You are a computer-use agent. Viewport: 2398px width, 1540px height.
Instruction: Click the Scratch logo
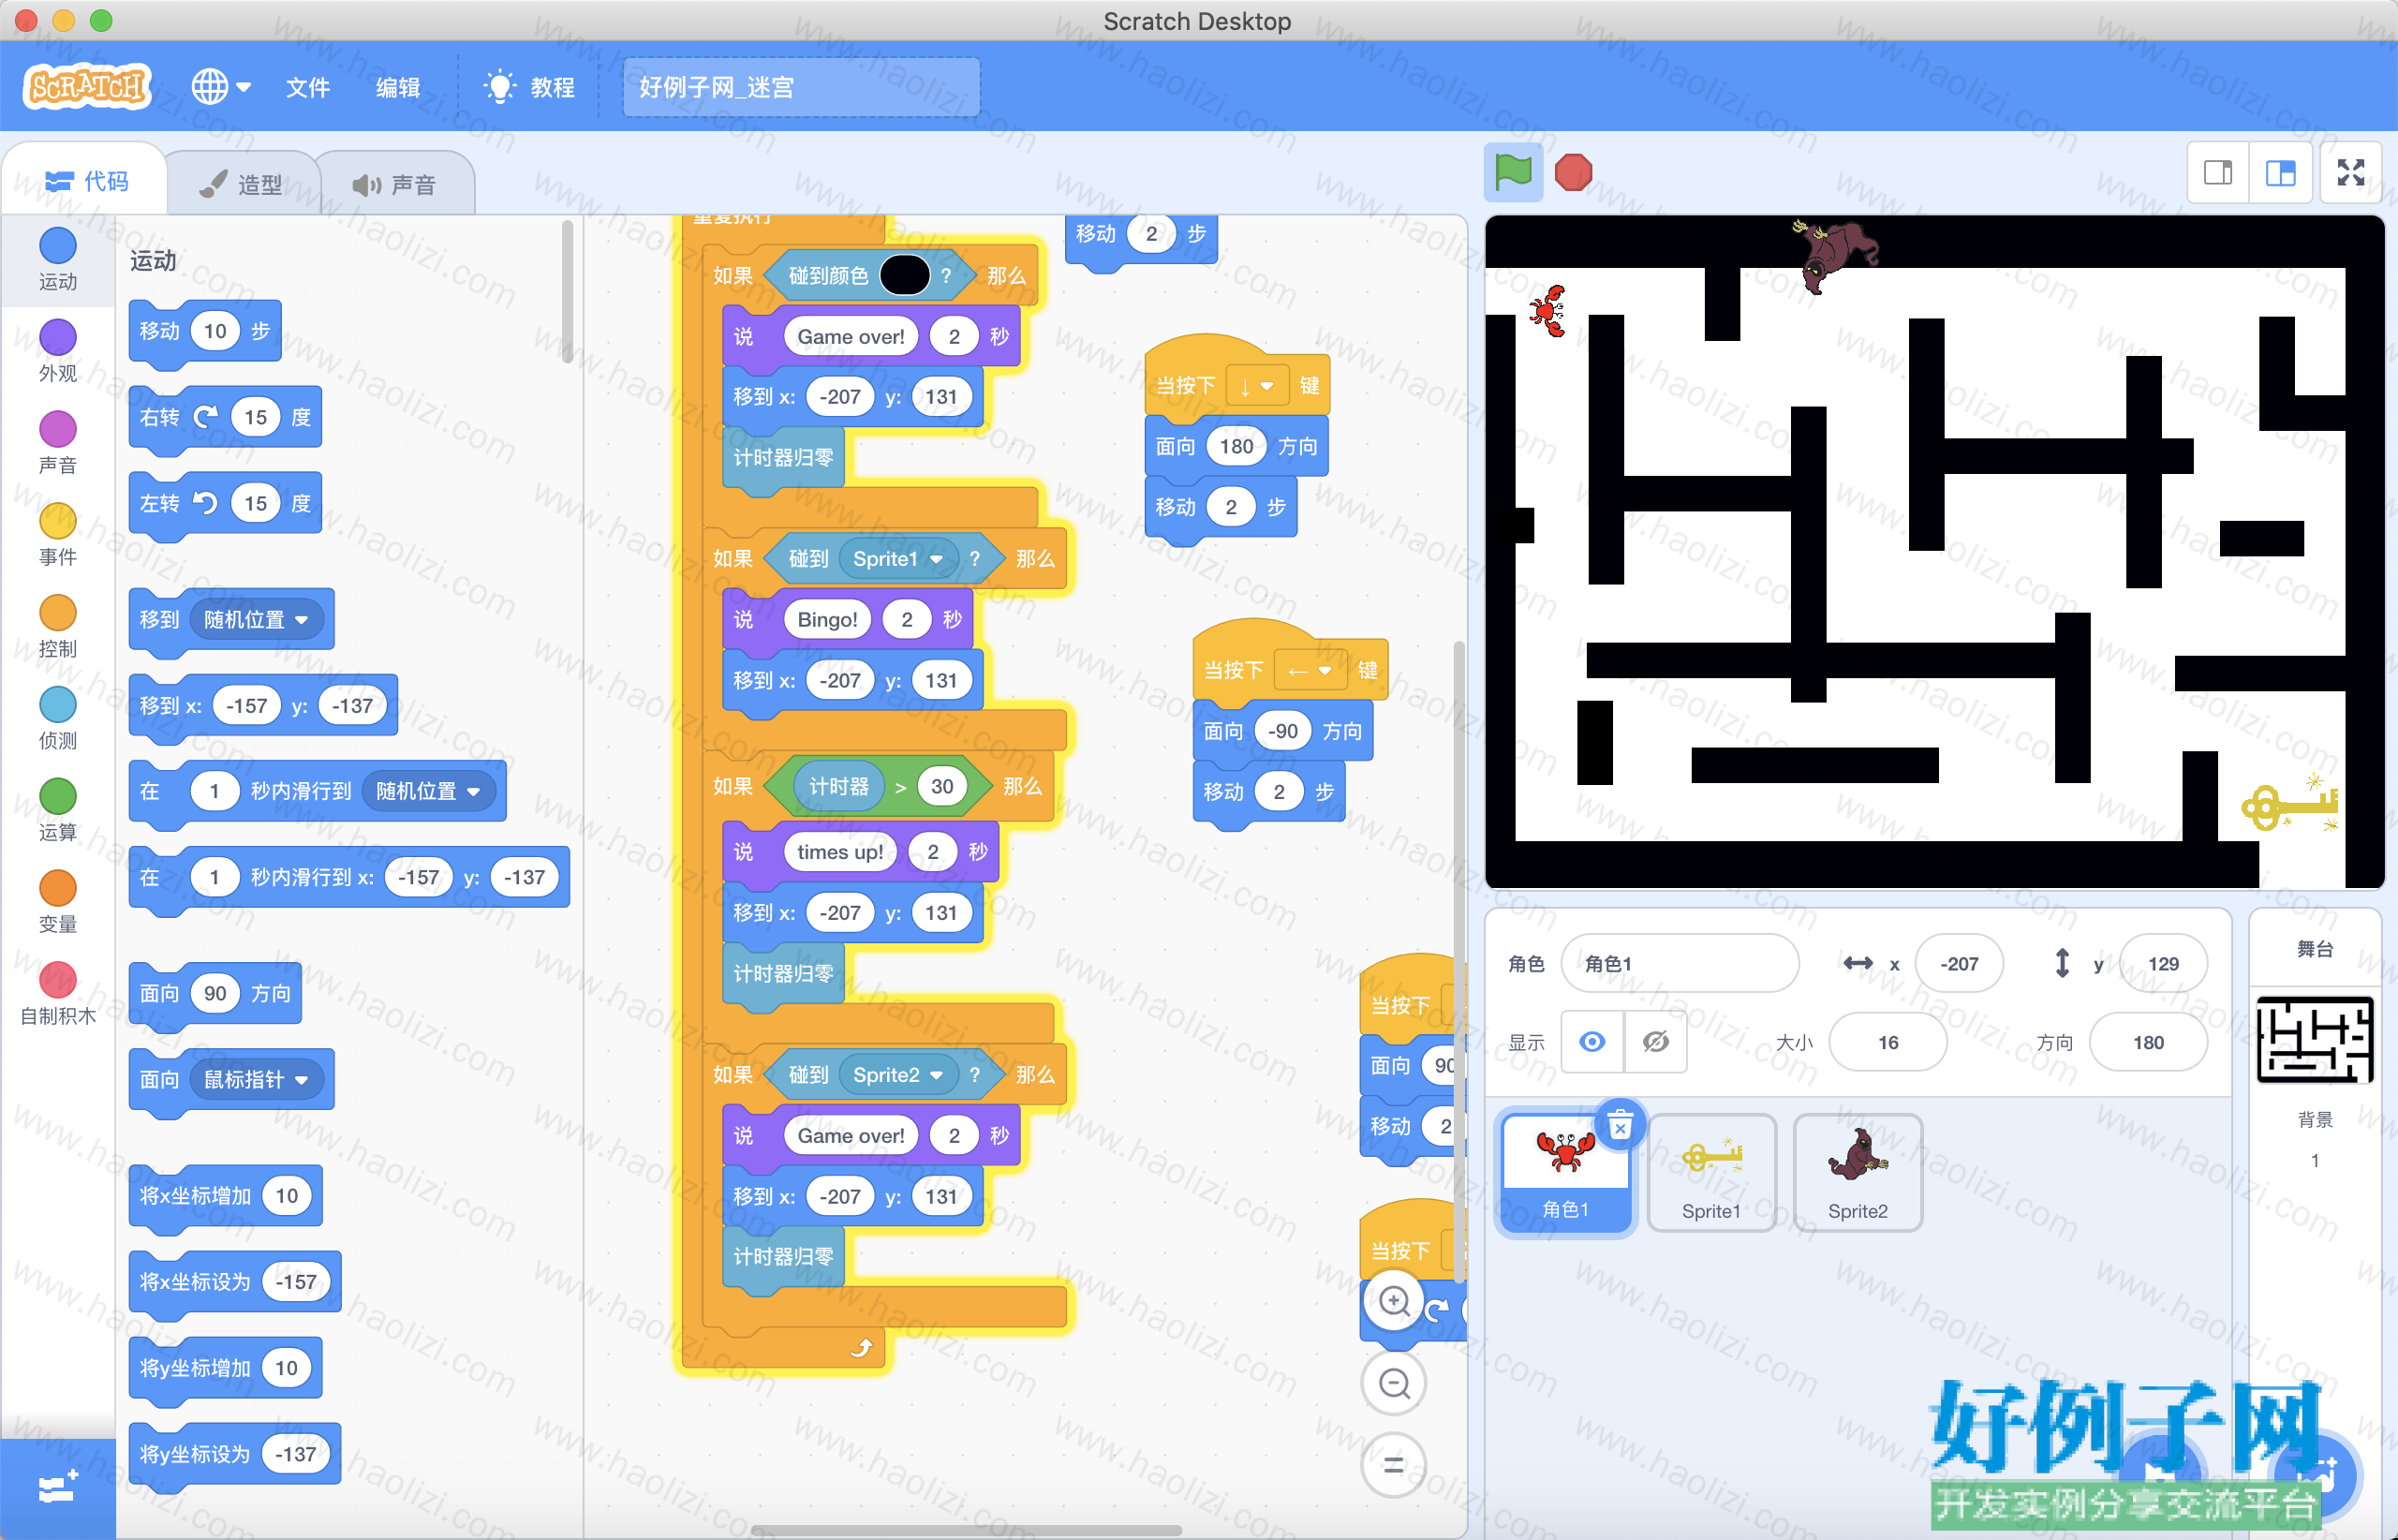[x=87, y=87]
